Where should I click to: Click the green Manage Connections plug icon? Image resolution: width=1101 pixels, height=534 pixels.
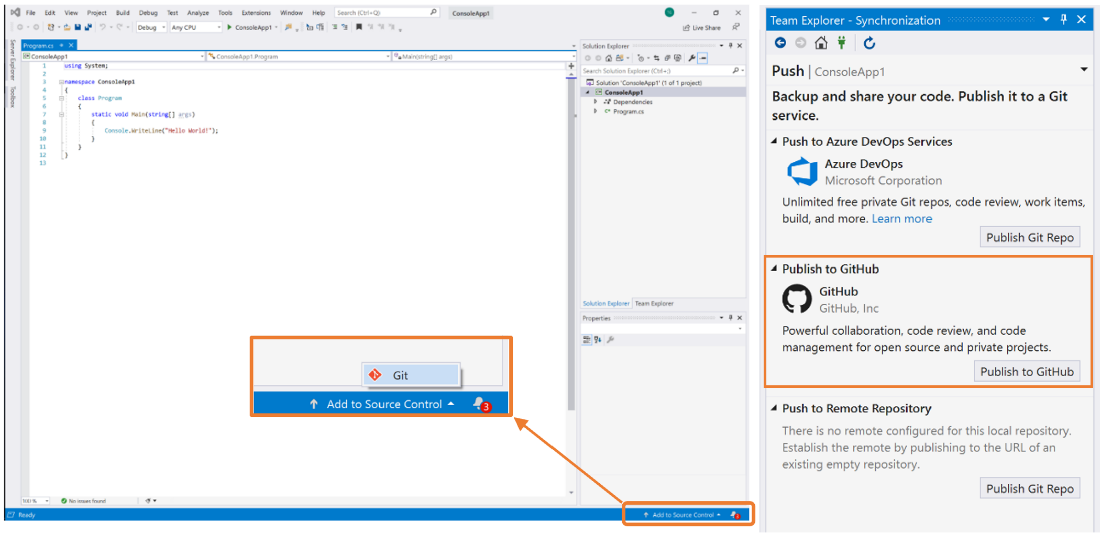pos(841,44)
